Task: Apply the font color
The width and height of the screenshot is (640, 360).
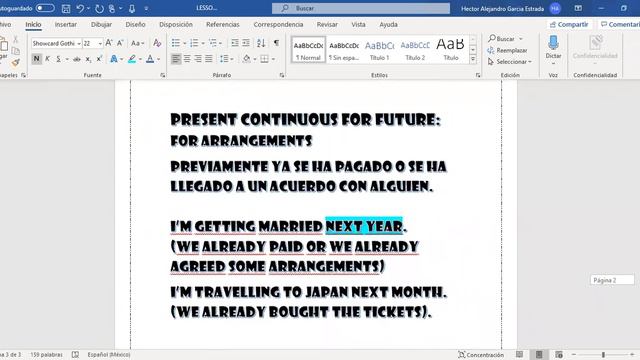Action: (x=150, y=59)
